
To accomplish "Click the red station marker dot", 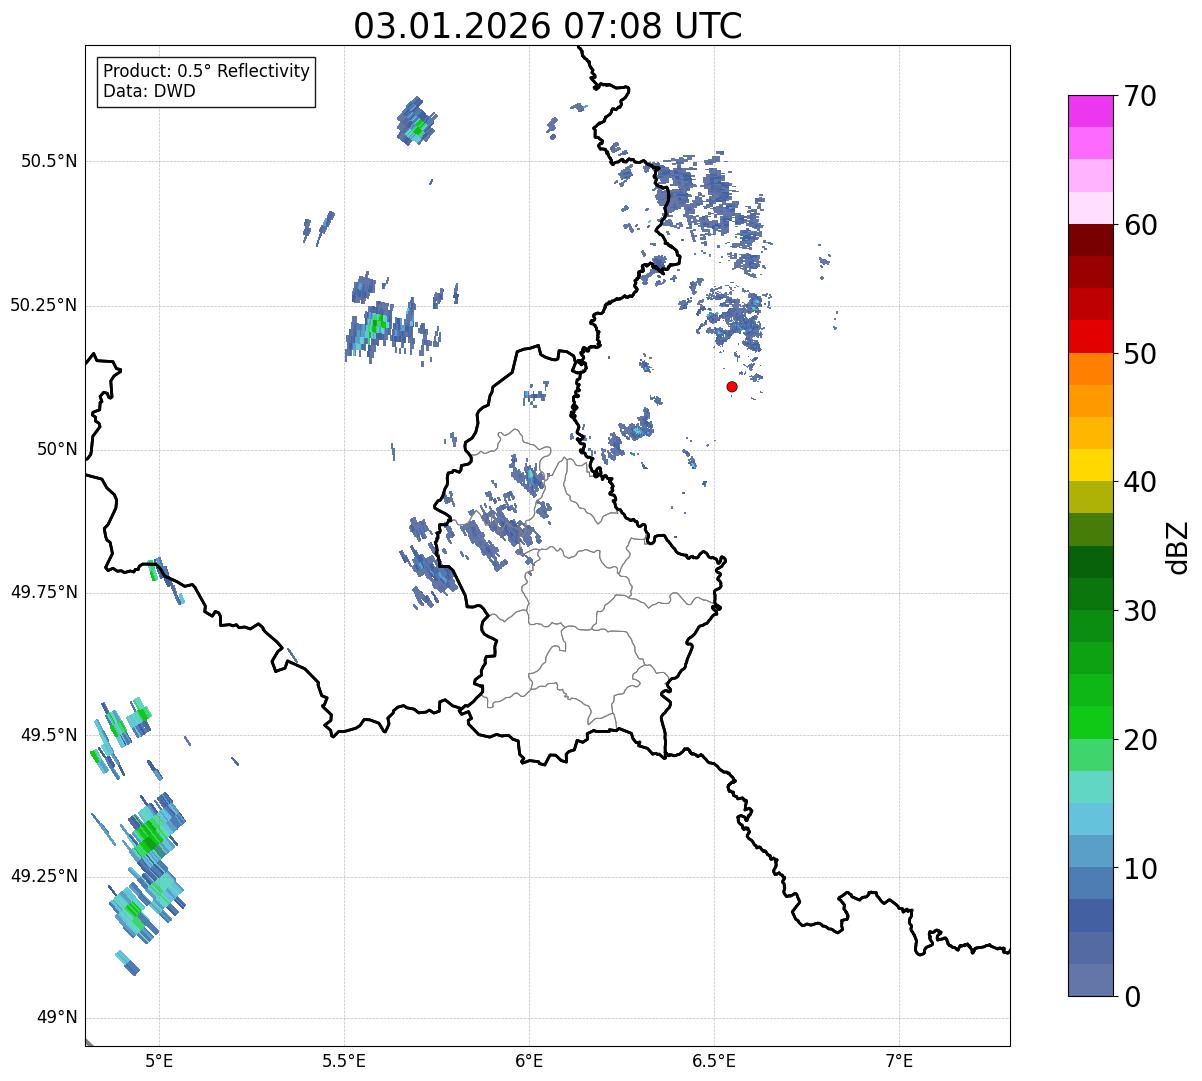I will coord(732,386).
